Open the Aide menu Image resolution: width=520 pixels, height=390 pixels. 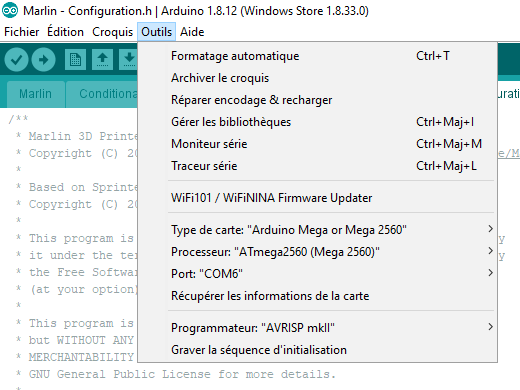click(x=192, y=32)
